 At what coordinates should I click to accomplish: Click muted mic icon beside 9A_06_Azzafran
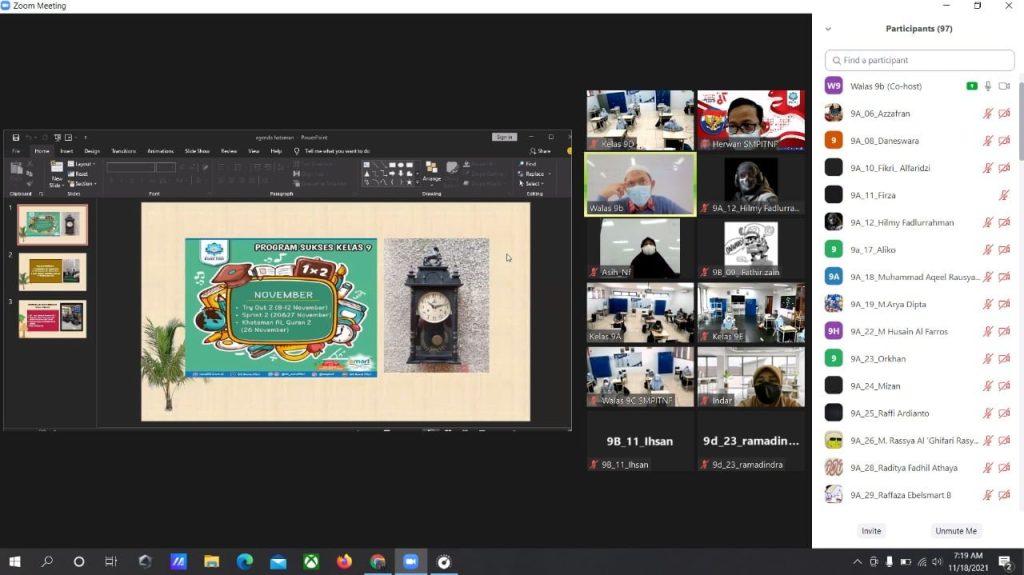click(x=988, y=114)
